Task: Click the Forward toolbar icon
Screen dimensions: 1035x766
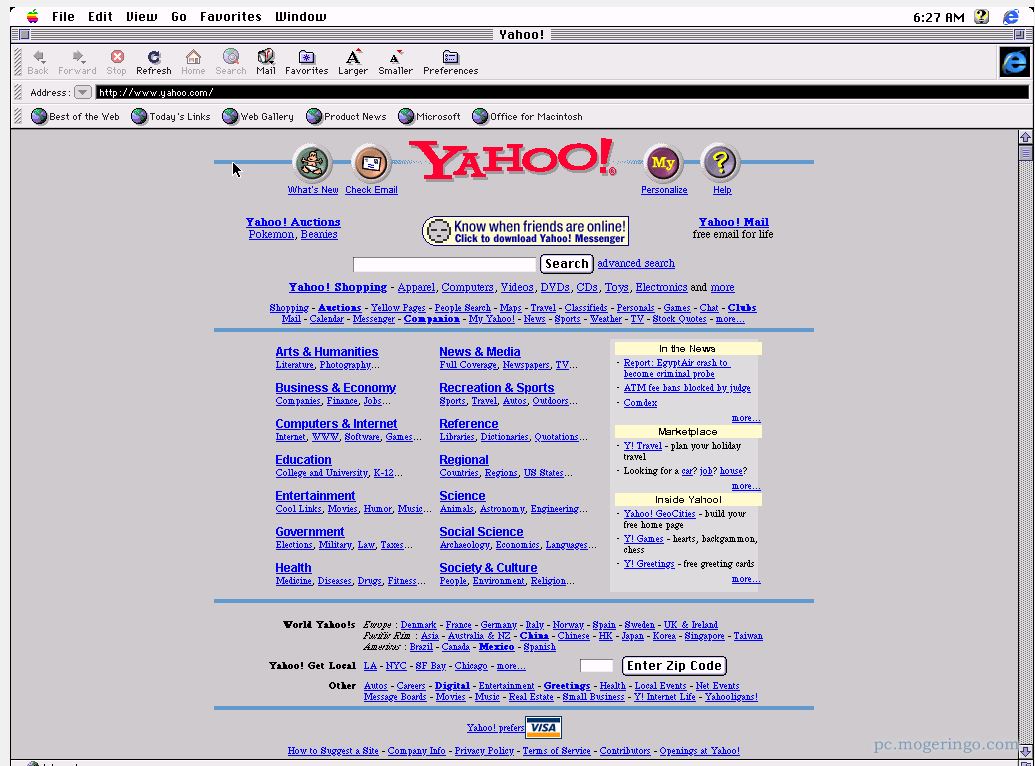Action: (77, 62)
